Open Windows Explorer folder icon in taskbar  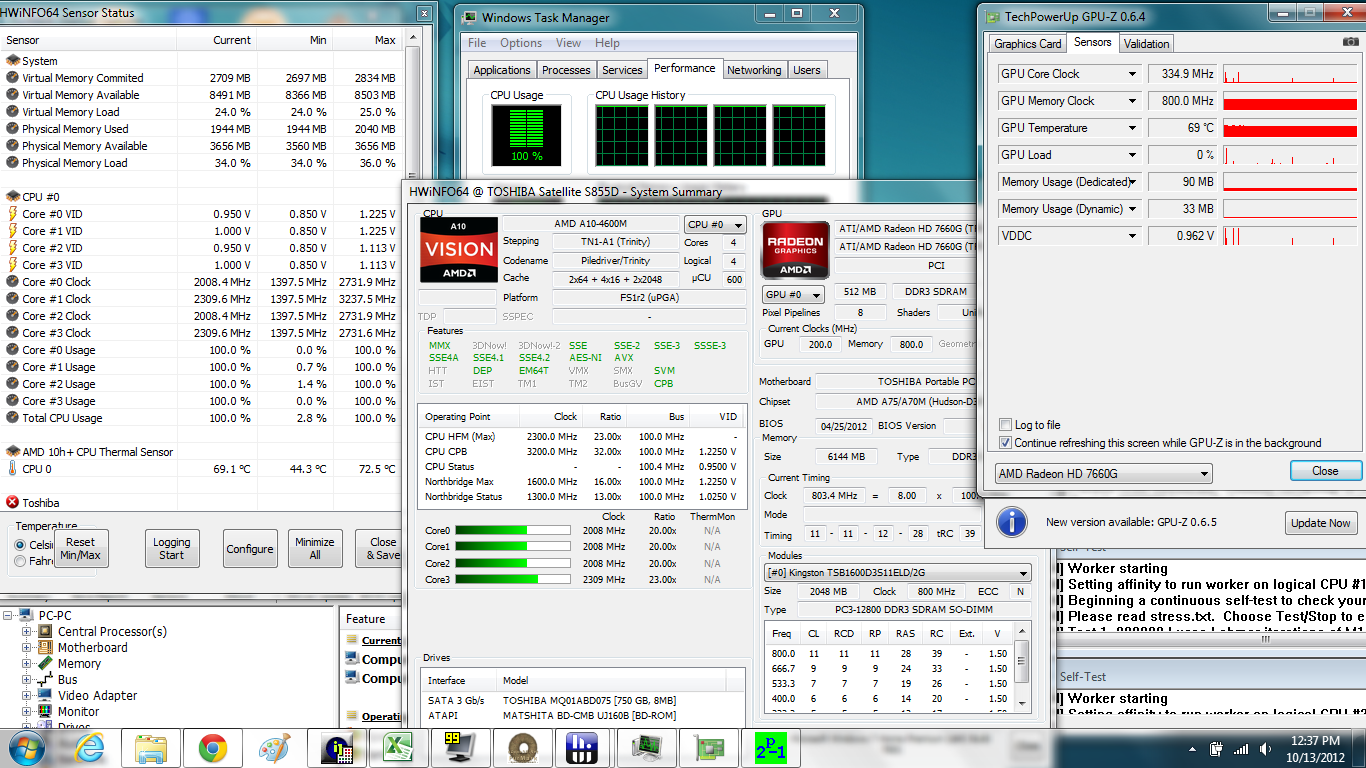tap(152, 748)
